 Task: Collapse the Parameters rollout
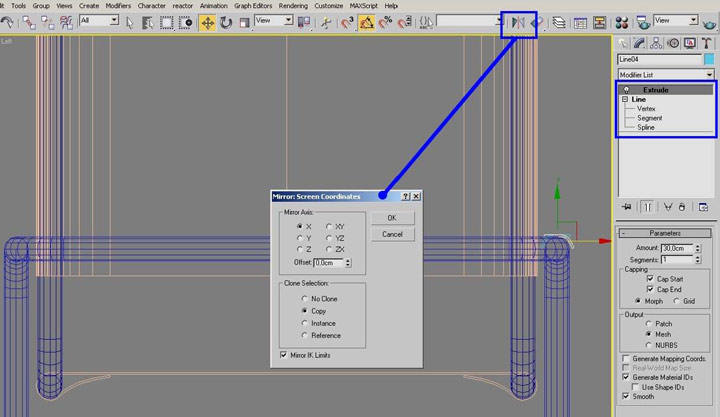pos(665,233)
